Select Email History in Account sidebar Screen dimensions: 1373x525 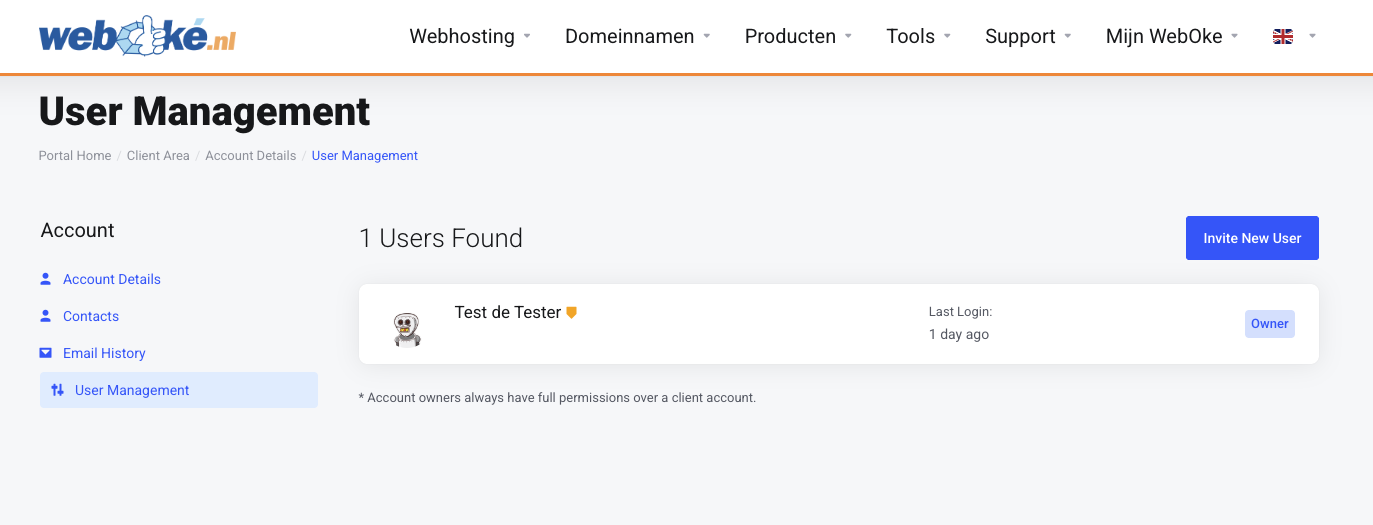[104, 353]
